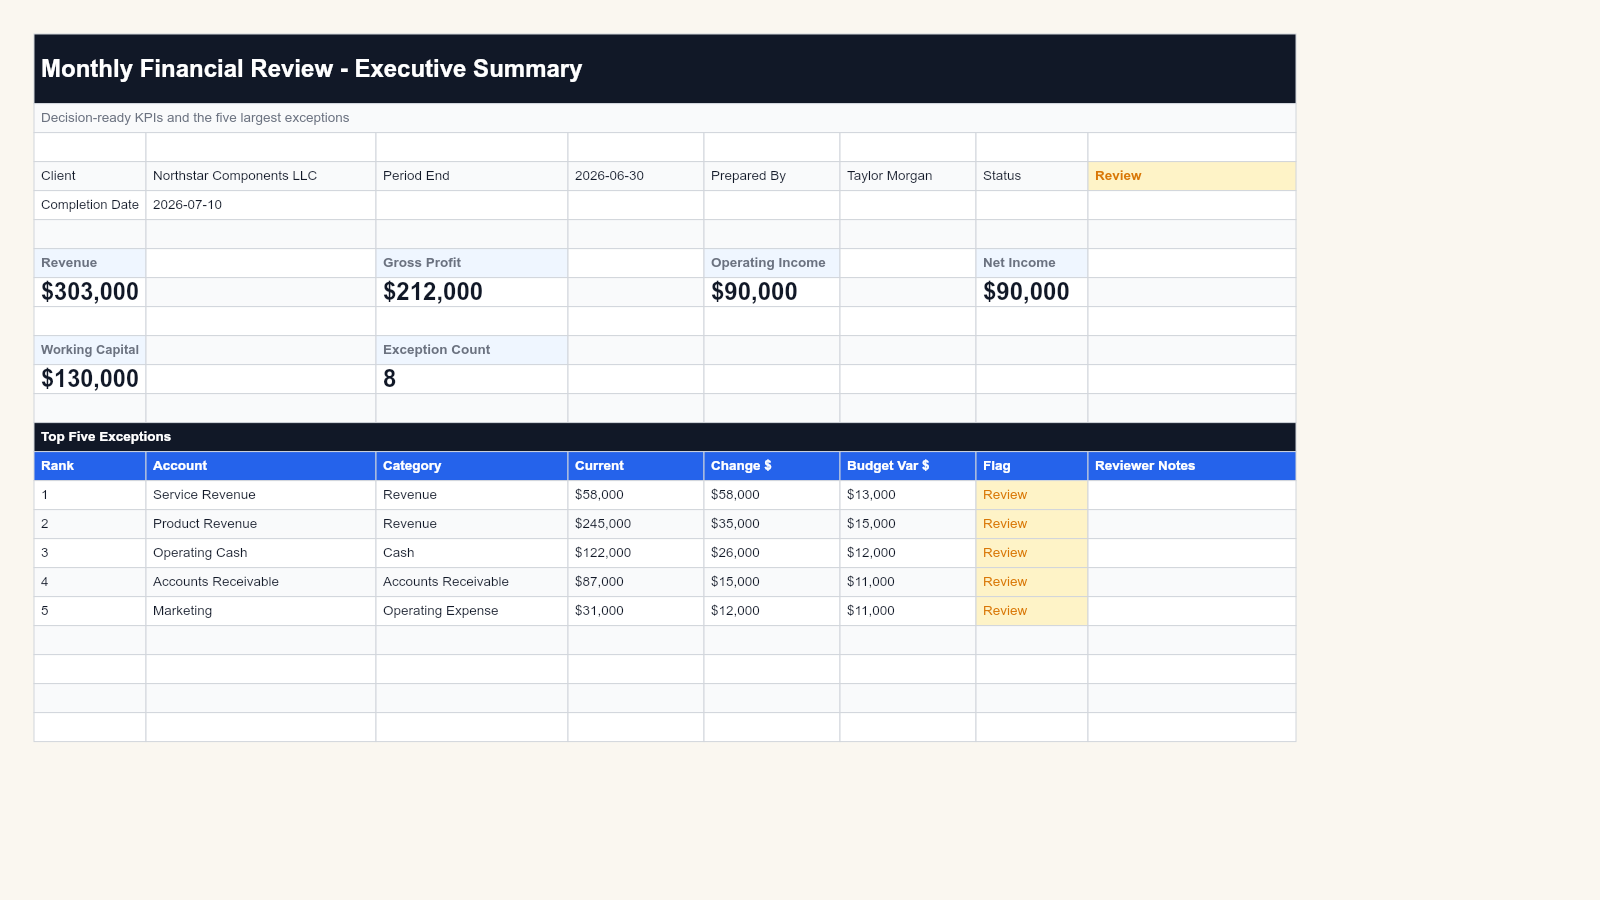
Task: Select the 'Net Income' KPI label
Action: 1032,263
